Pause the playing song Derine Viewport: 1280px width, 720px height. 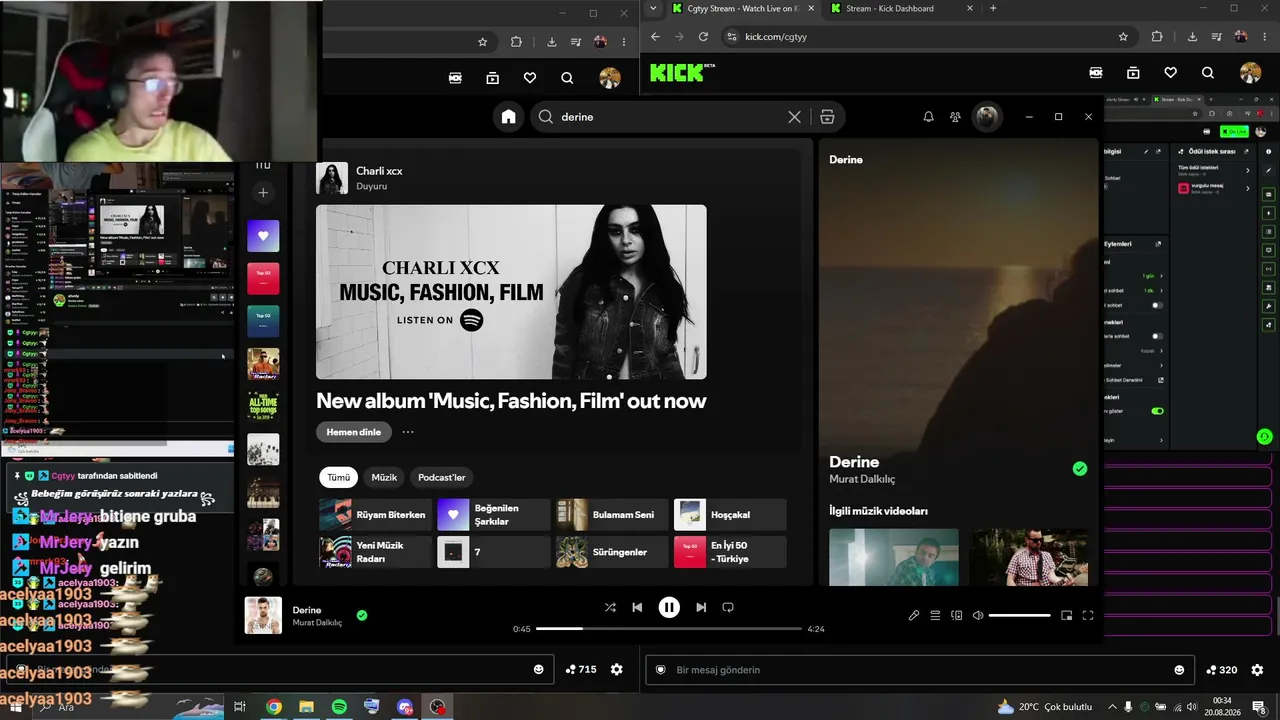pyautogui.click(x=669, y=607)
